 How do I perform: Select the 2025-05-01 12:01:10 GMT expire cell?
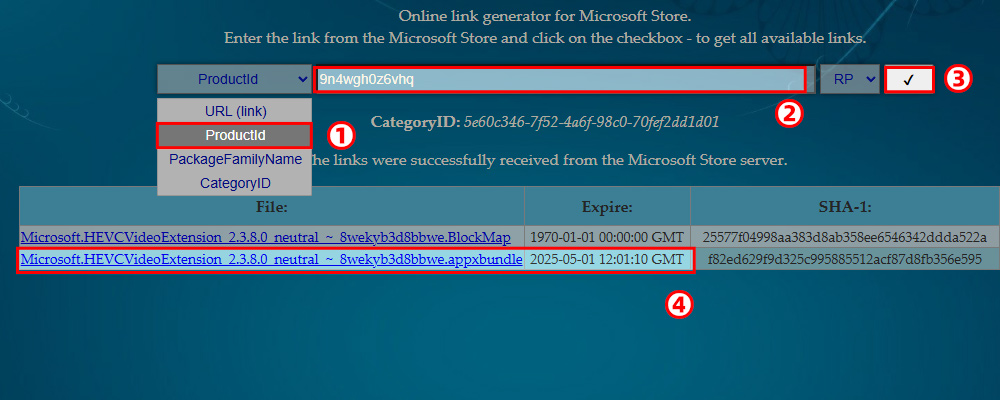607,259
